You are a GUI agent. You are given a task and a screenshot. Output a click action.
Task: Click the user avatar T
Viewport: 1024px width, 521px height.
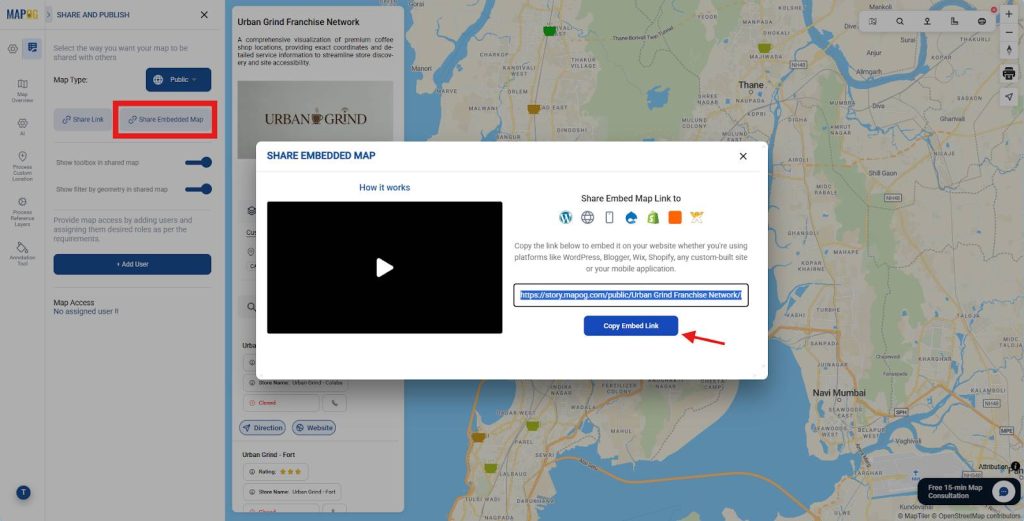[x=23, y=492]
